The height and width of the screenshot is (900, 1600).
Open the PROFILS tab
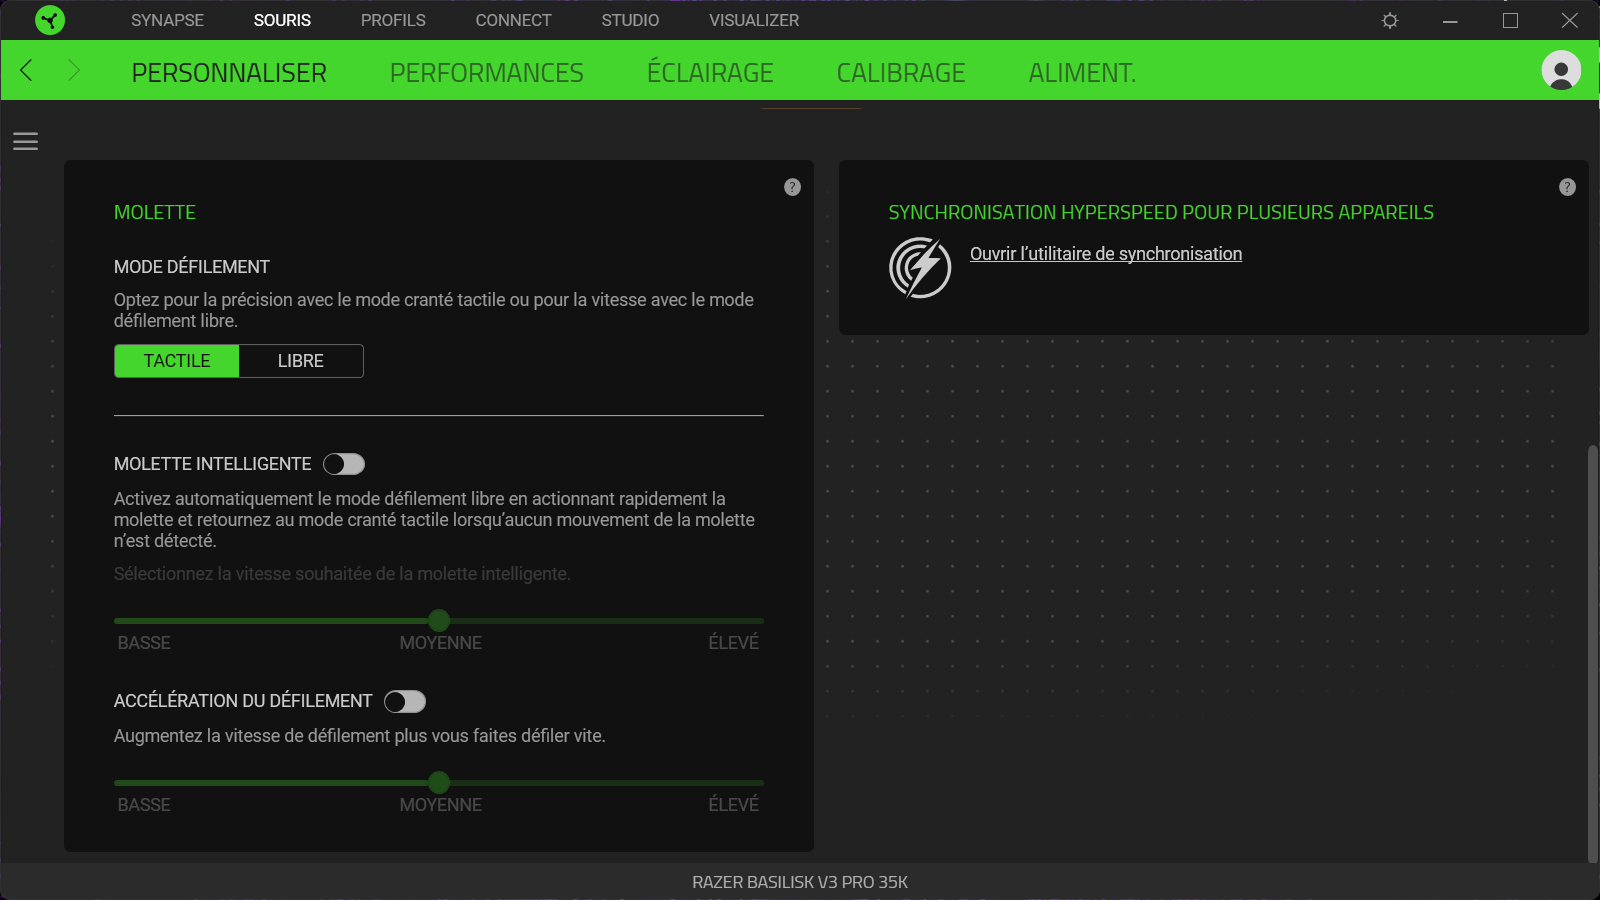[x=393, y=20]
